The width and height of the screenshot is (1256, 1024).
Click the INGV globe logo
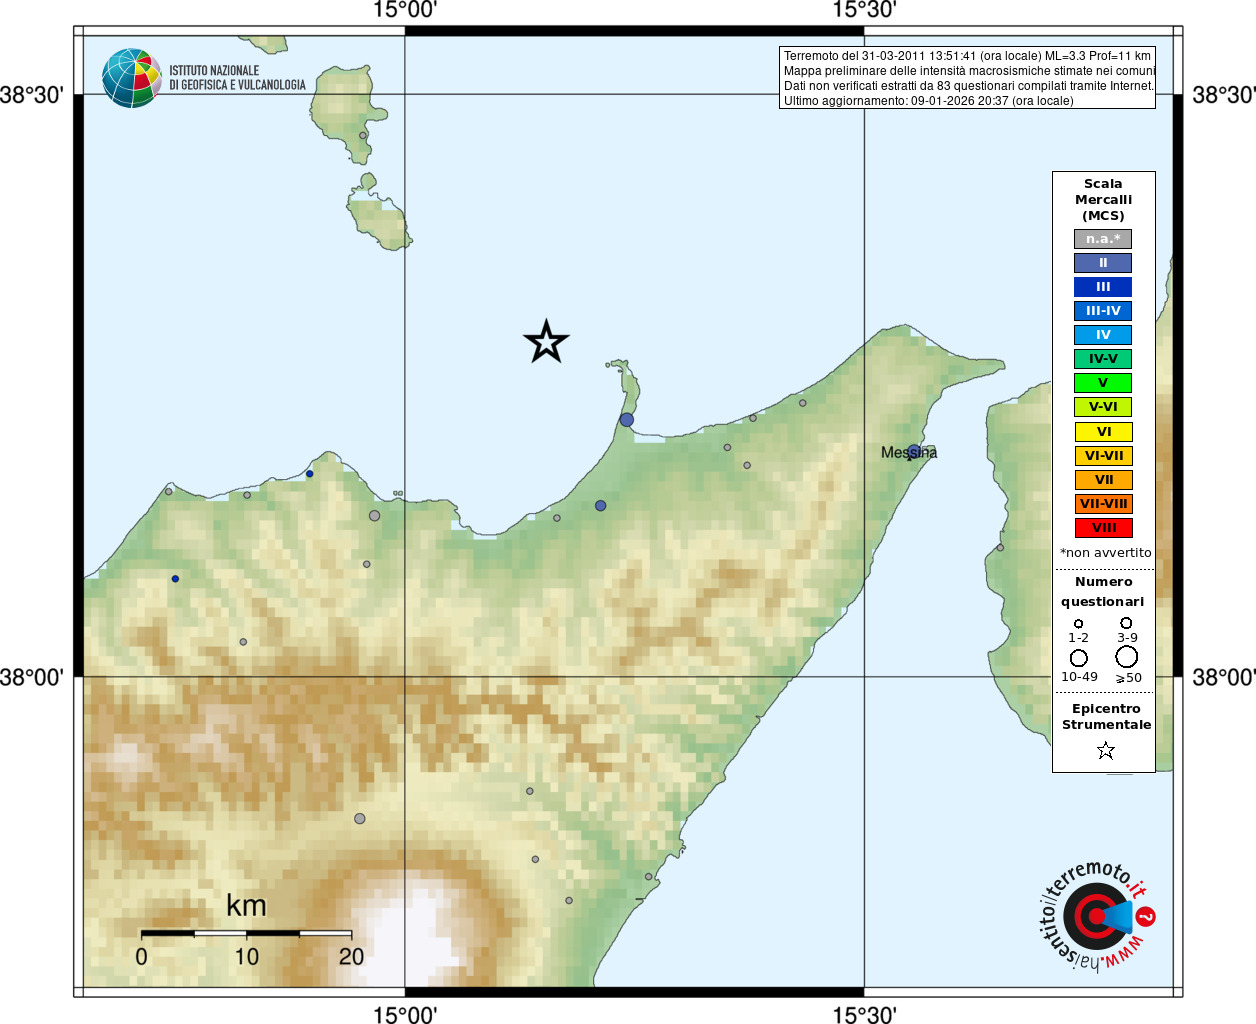(x=132, y=78)
